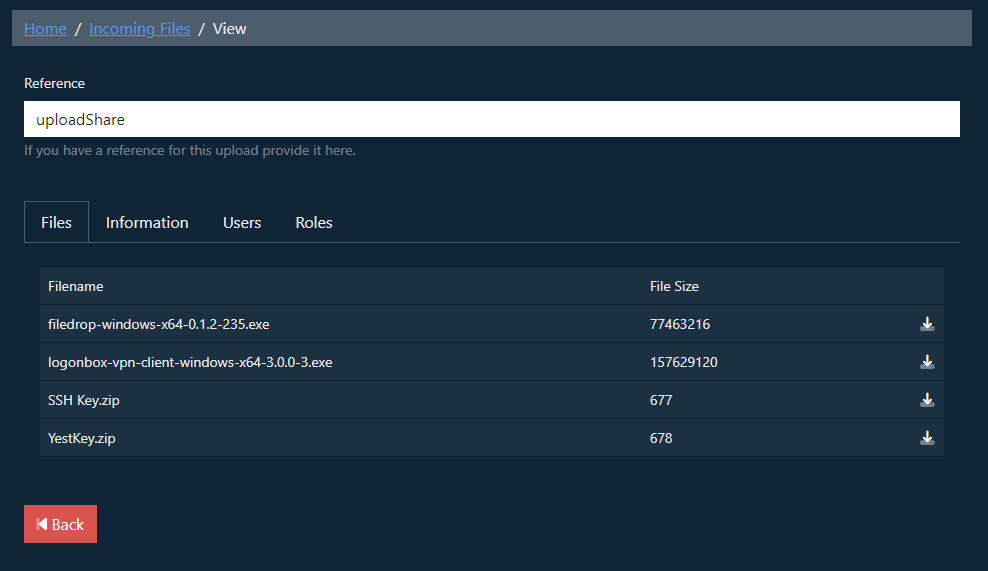Viewport: 988px width, 571px height.
Task: Download the logonbox-vpn-client installer via its icon
Action: (927, 362)
